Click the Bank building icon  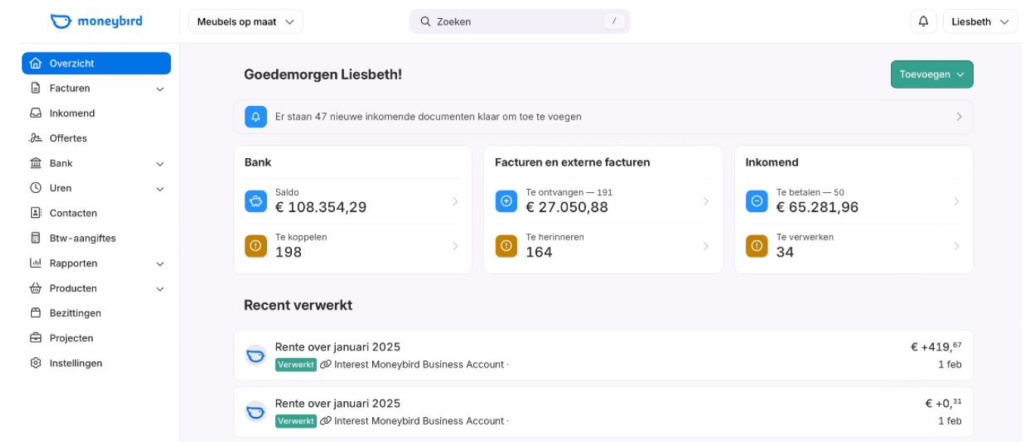coord(36,163)
